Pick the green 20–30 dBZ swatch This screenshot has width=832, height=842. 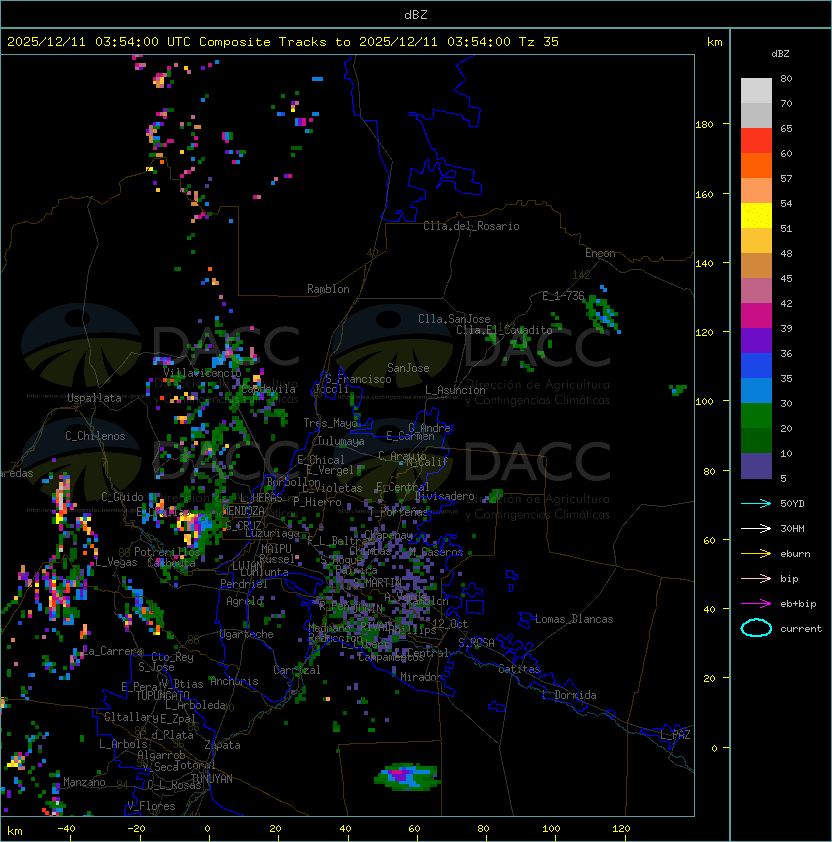tap(756, 416)
